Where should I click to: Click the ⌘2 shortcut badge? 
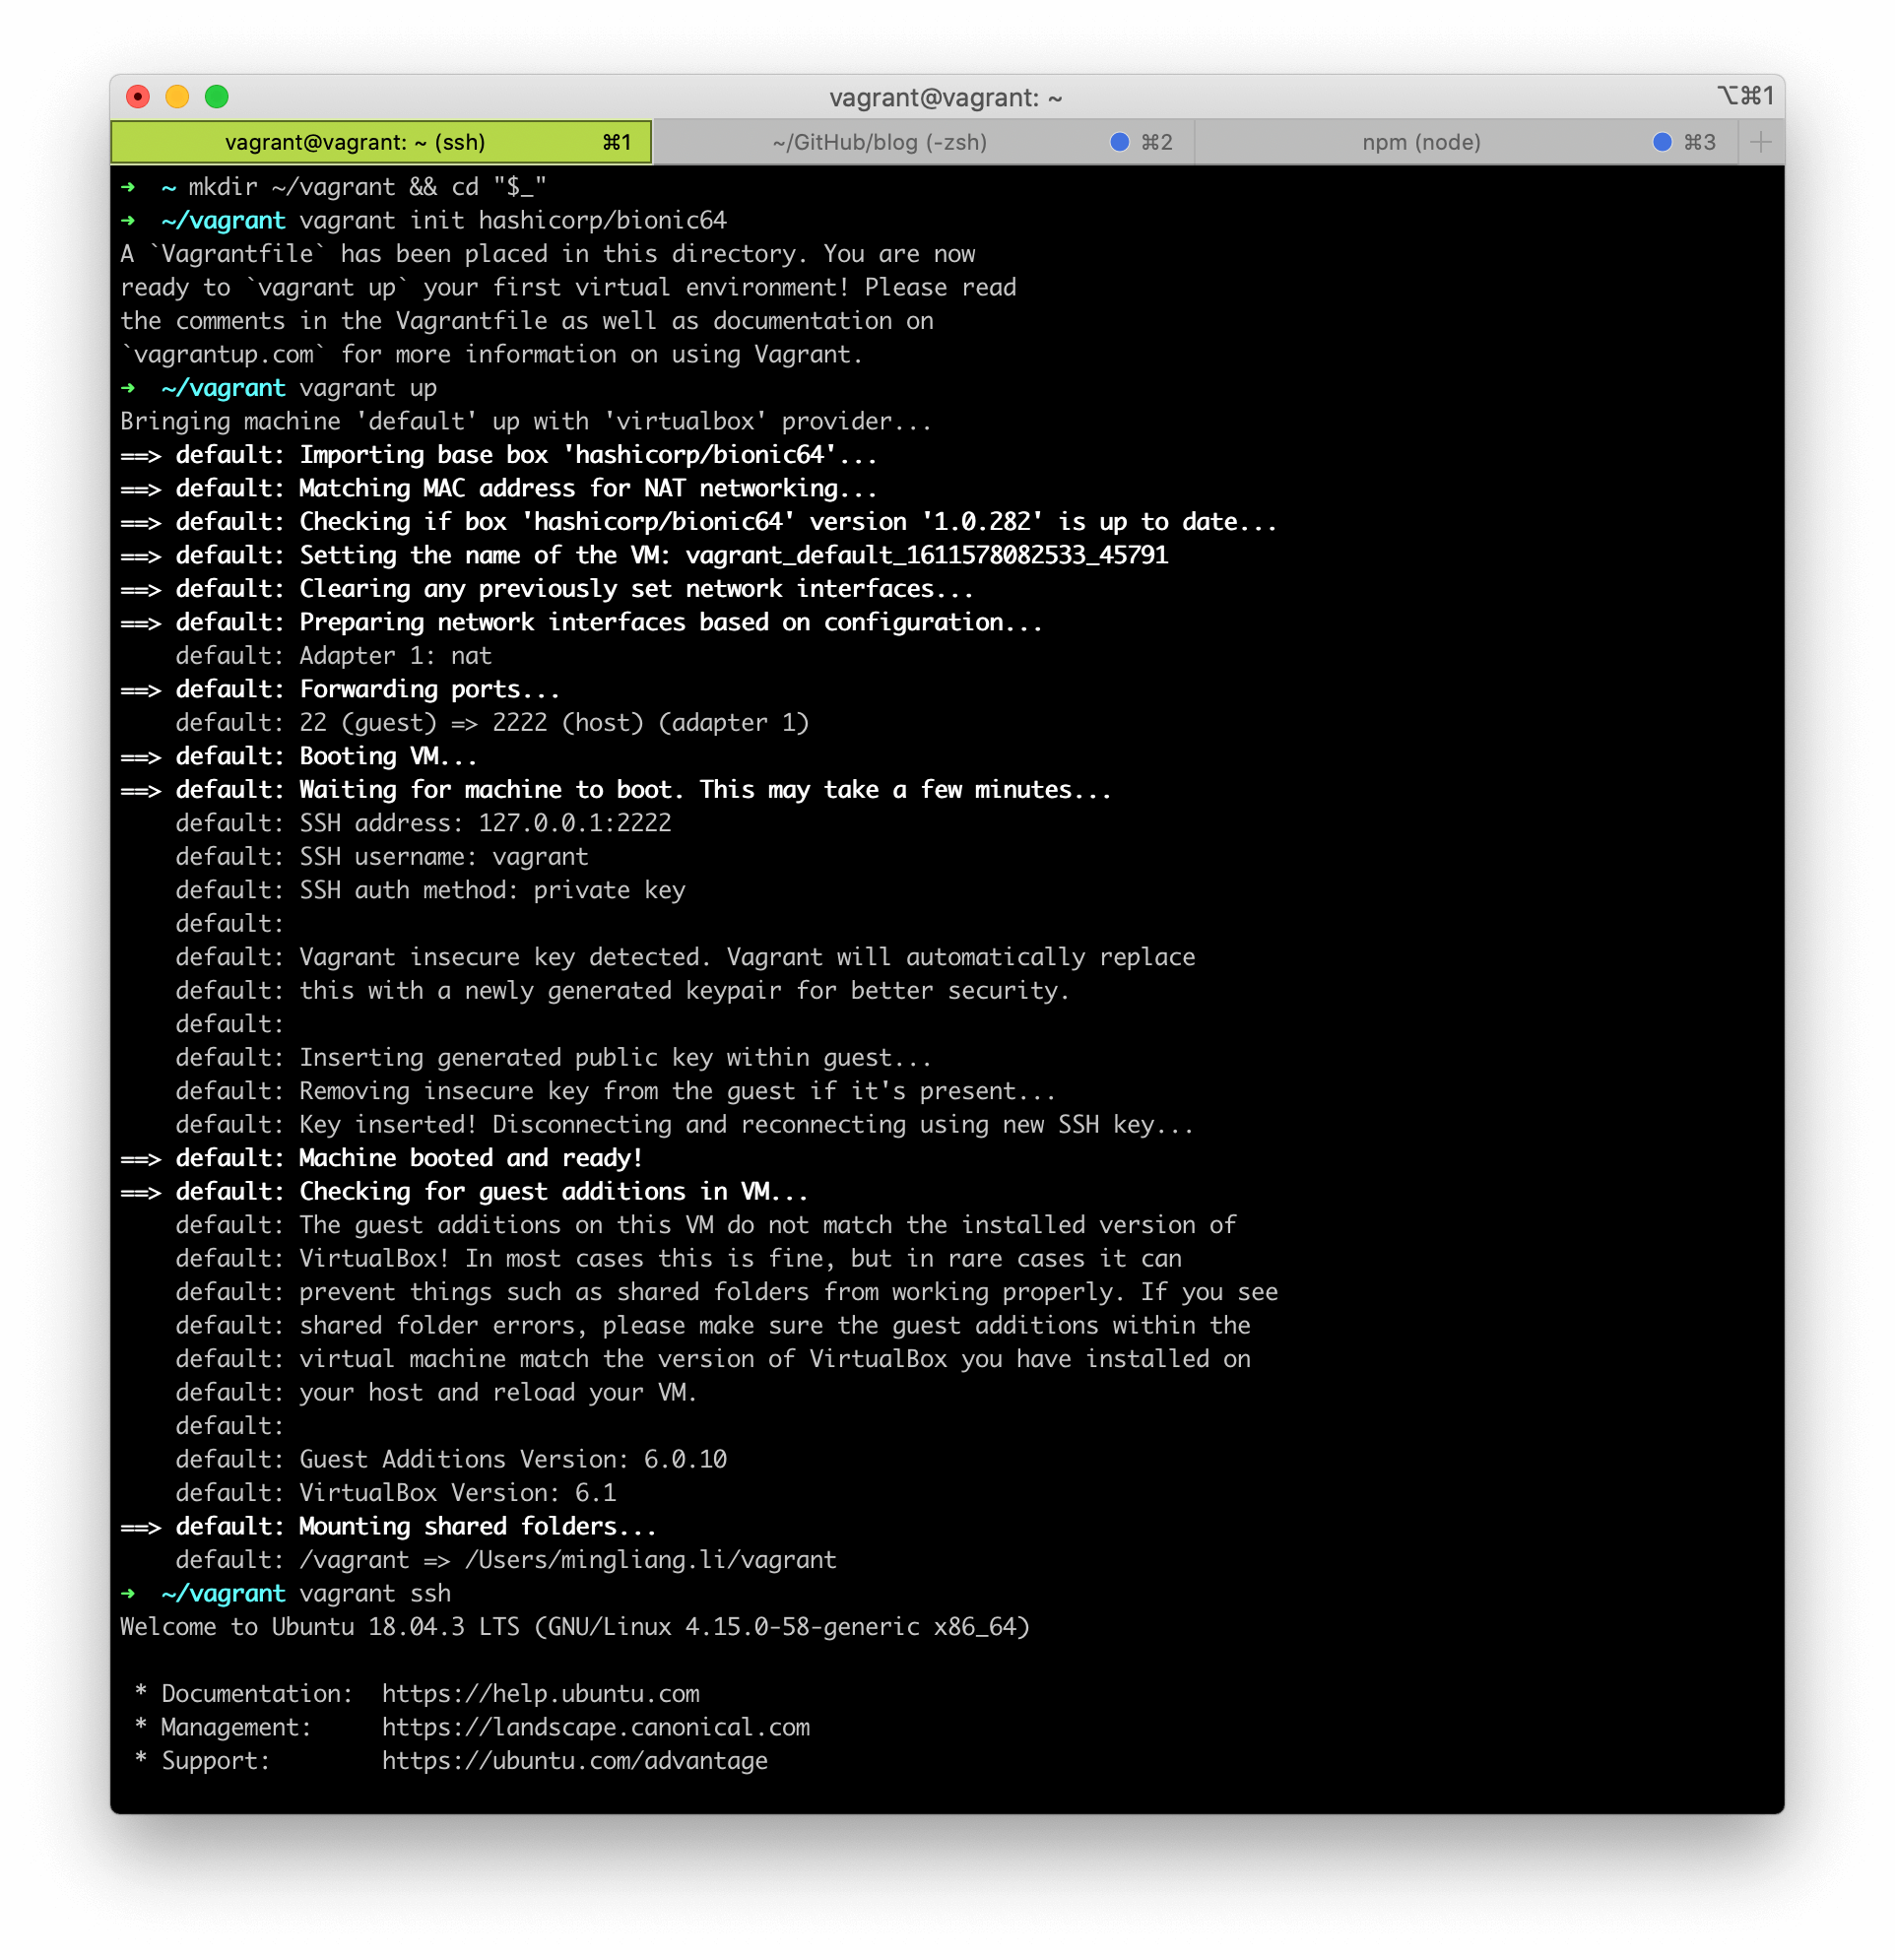(1157, 142)
